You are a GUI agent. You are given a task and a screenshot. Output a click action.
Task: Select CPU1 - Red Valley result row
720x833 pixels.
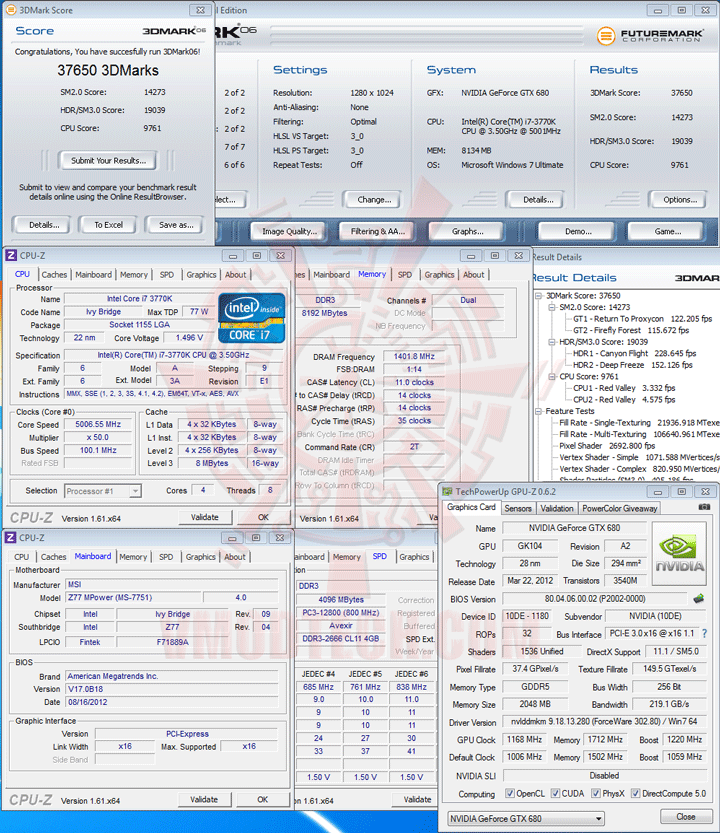pyautogui.click(x=623, y=388)
